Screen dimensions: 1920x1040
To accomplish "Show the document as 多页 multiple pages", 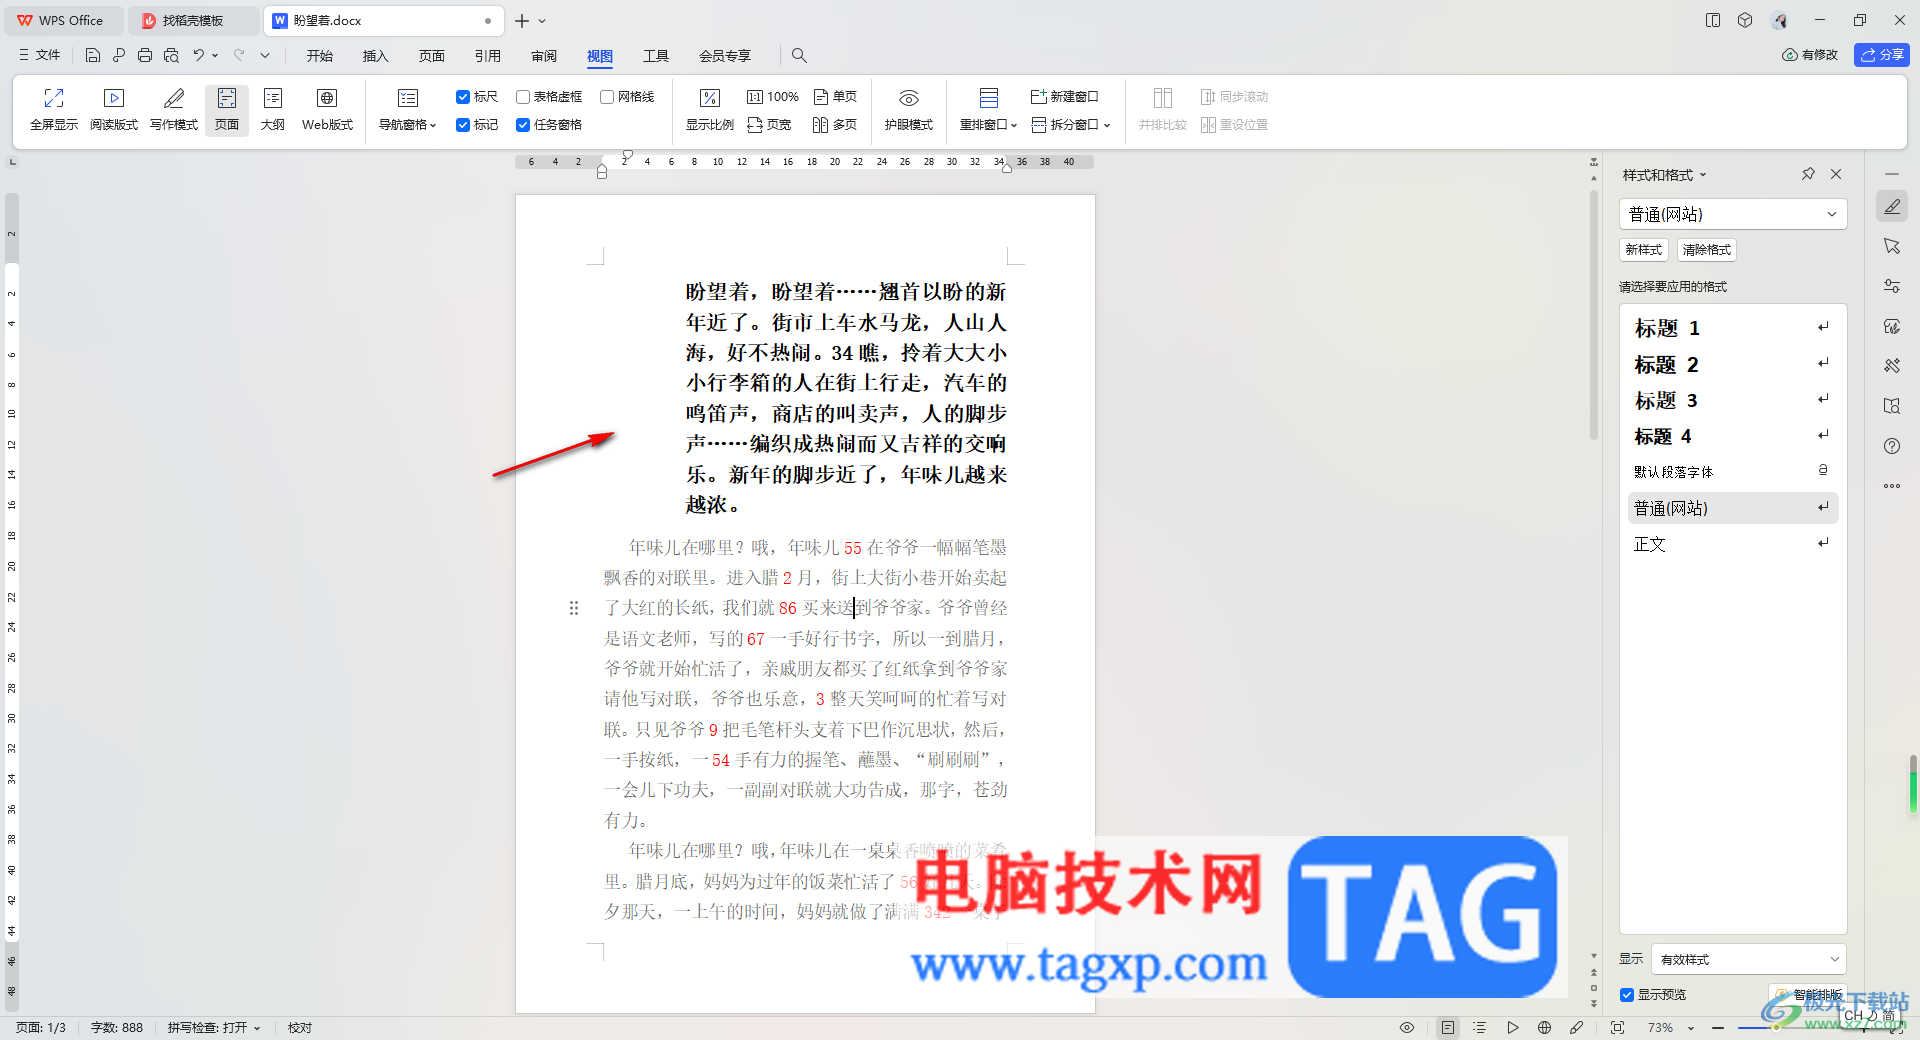I will [835, 125].
